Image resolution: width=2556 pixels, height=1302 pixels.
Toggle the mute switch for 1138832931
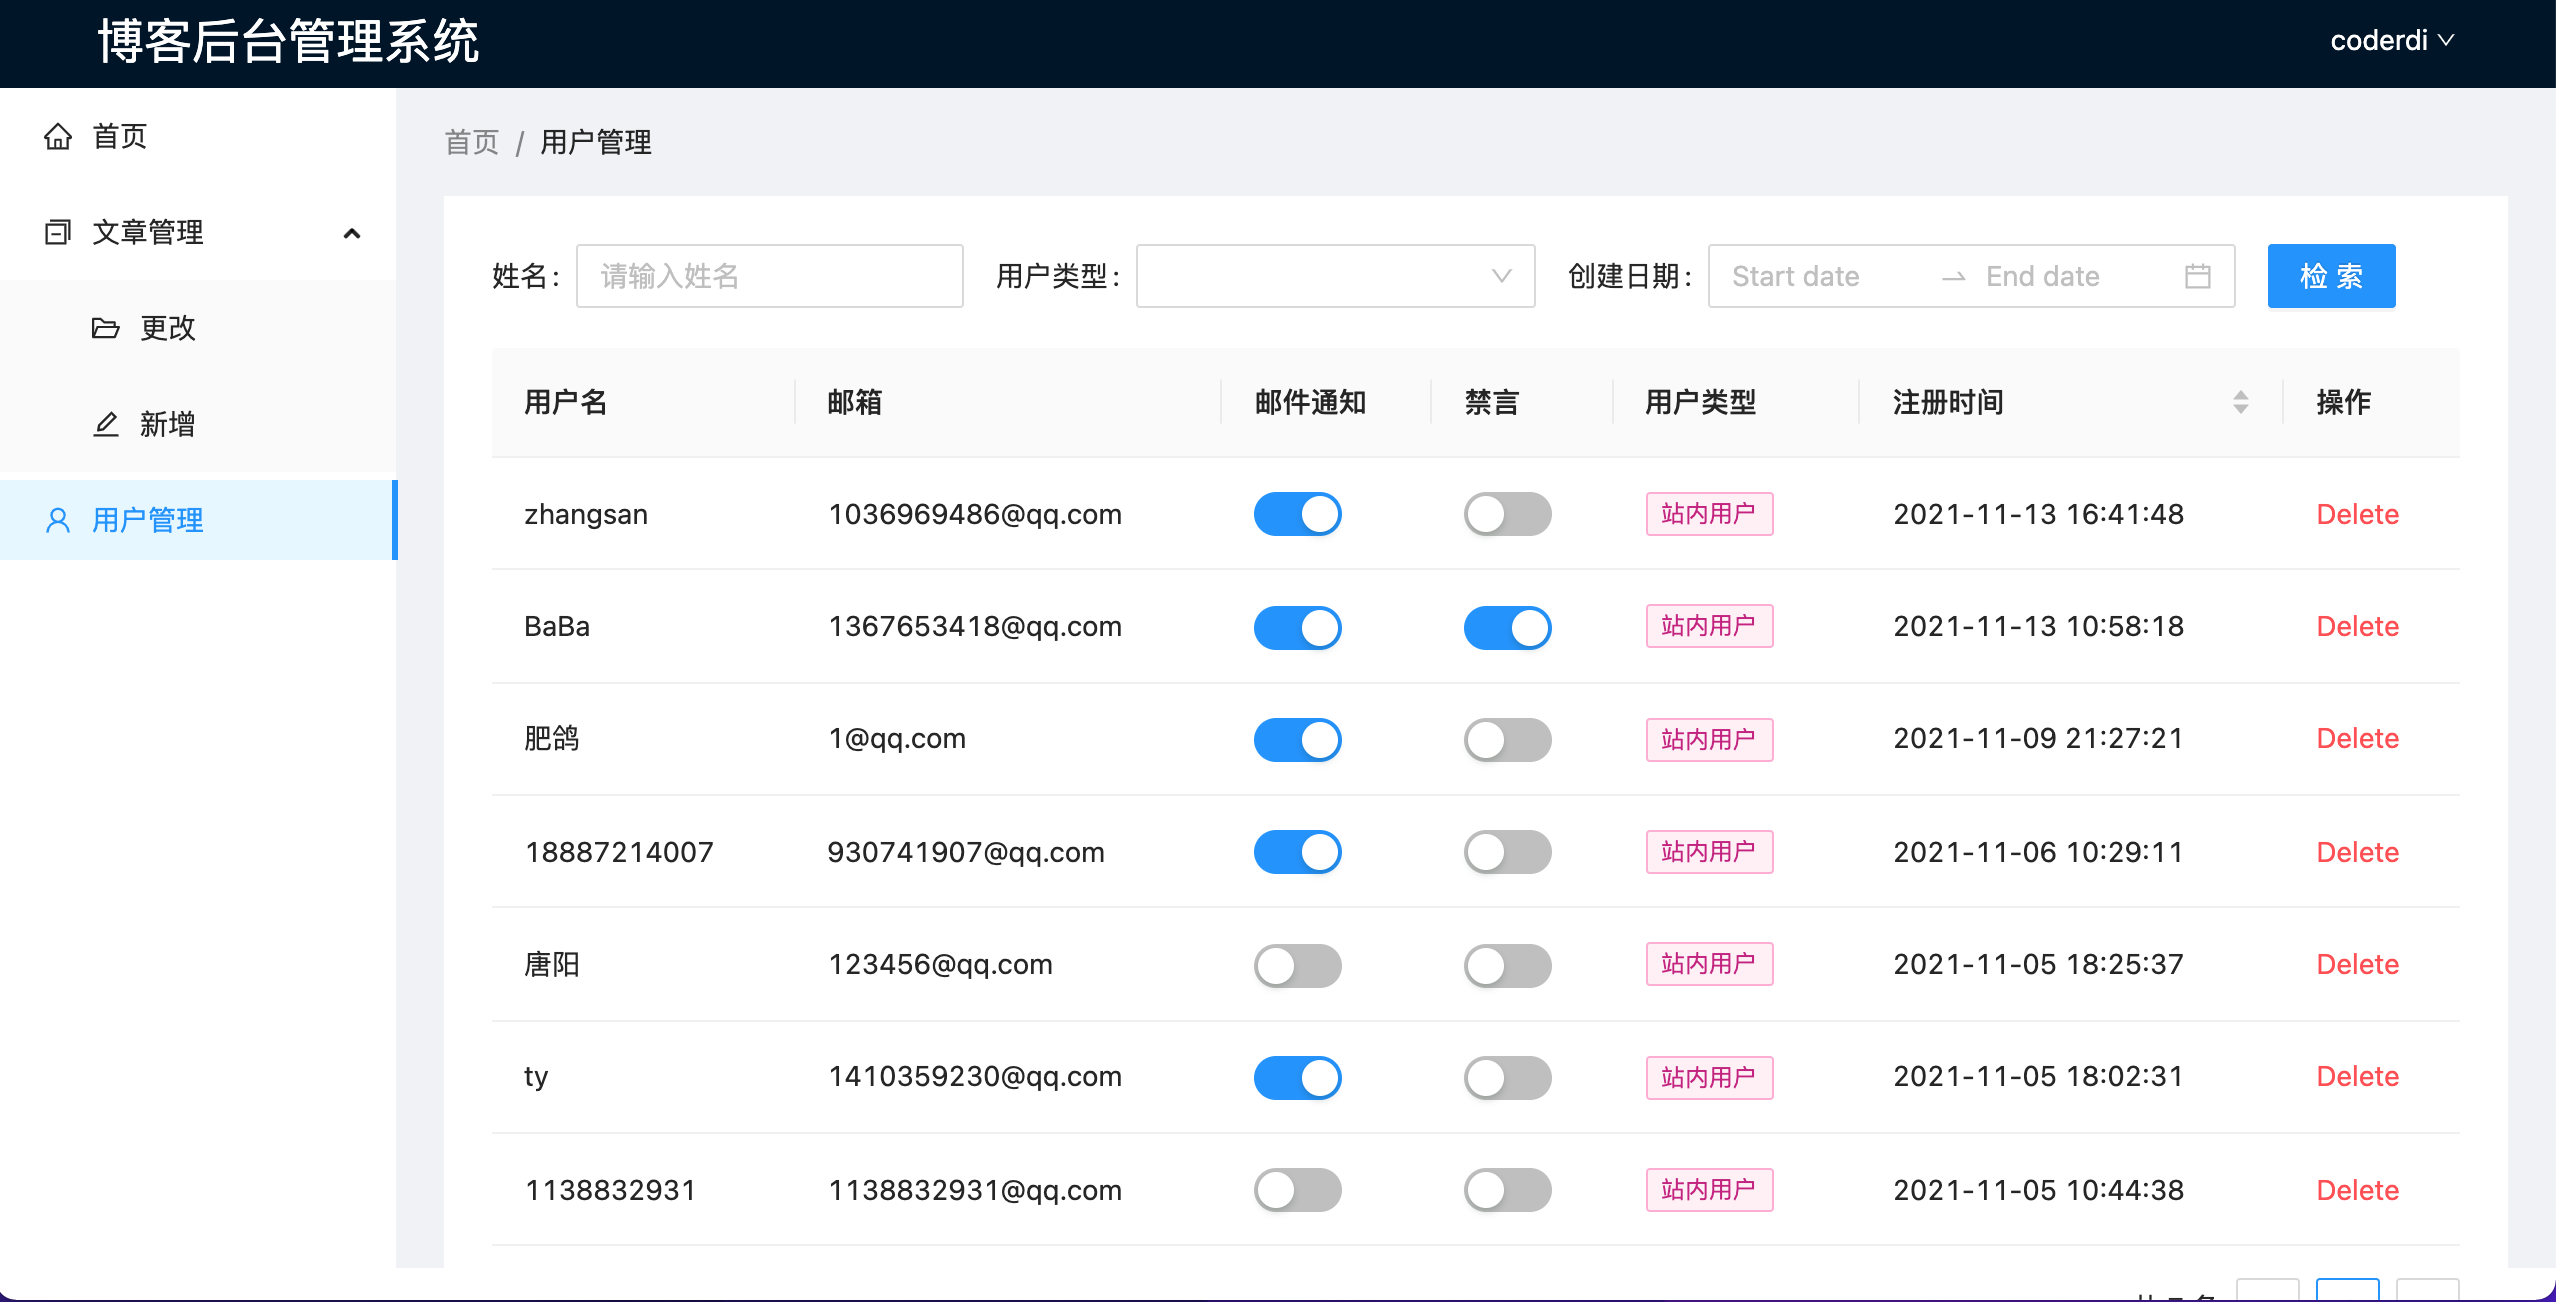(x=1507, y=1190)
